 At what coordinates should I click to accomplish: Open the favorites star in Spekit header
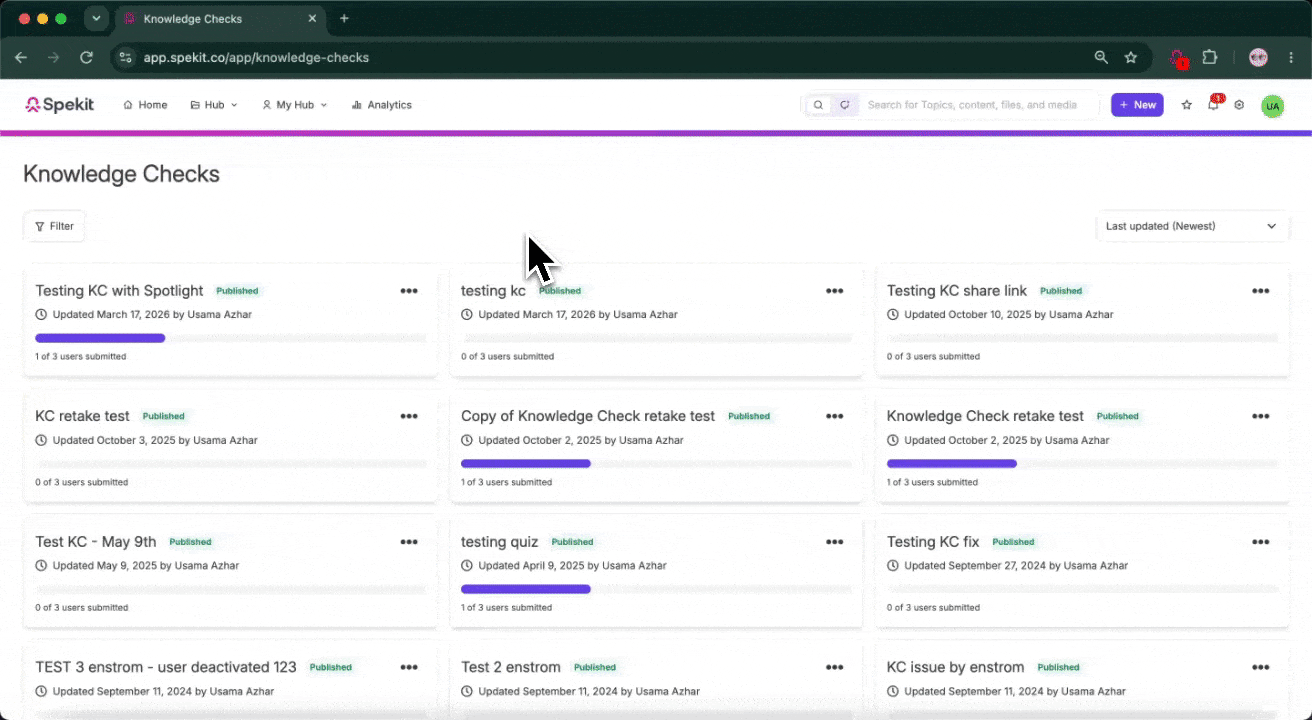(1187, 105)
